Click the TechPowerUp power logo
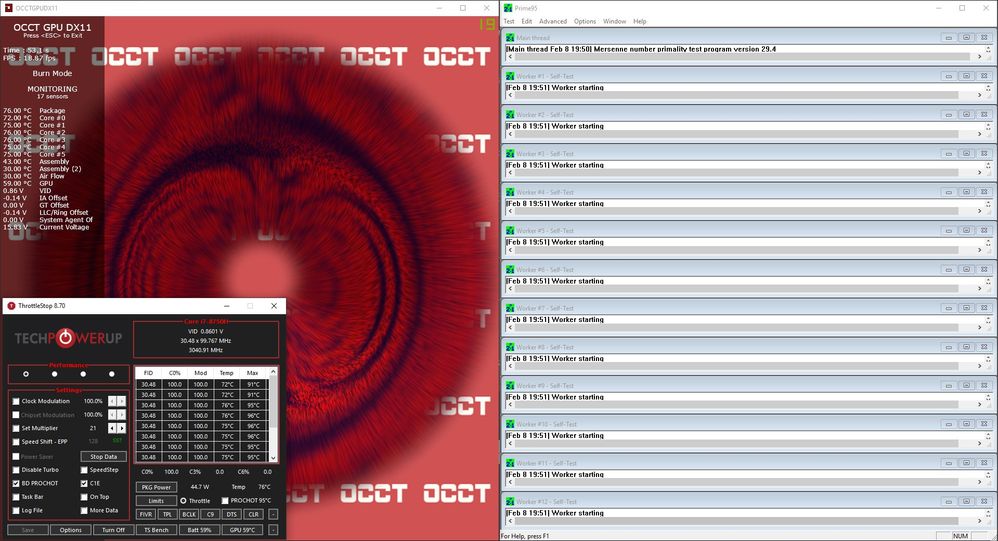This screenshot has width=998, height=541. [x=66, y=338]
